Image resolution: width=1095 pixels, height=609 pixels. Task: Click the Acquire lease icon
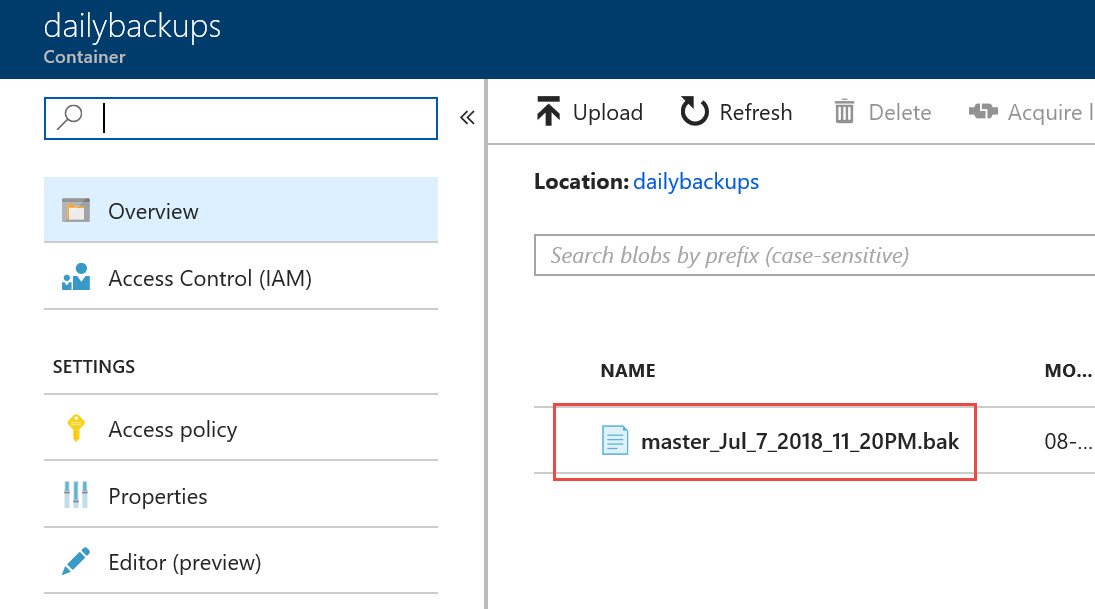click(983, 111)
